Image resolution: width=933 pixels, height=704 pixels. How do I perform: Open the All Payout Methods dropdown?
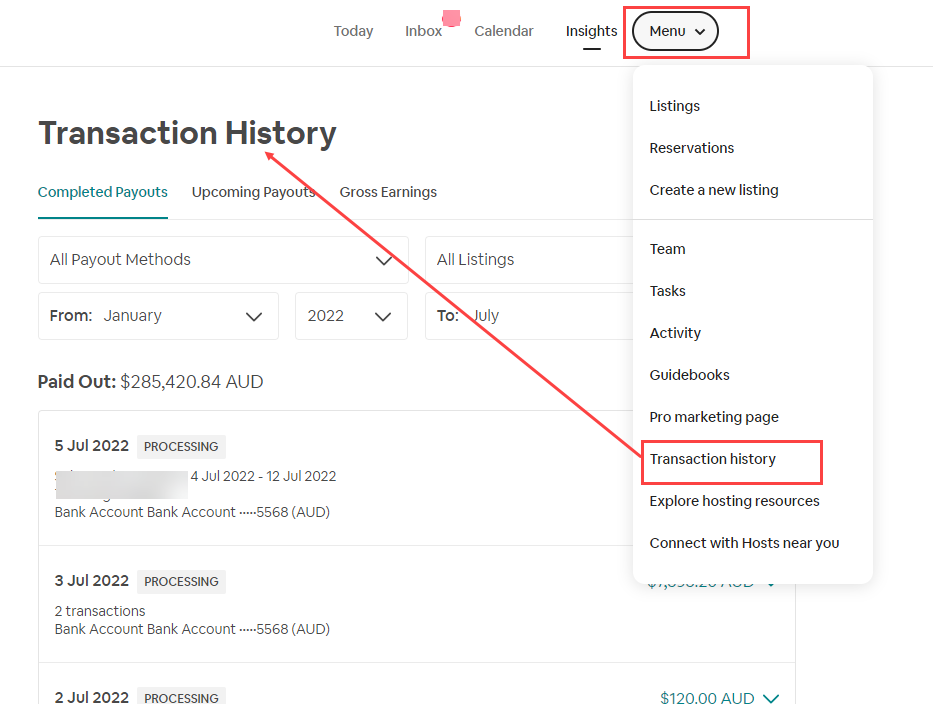223,260
